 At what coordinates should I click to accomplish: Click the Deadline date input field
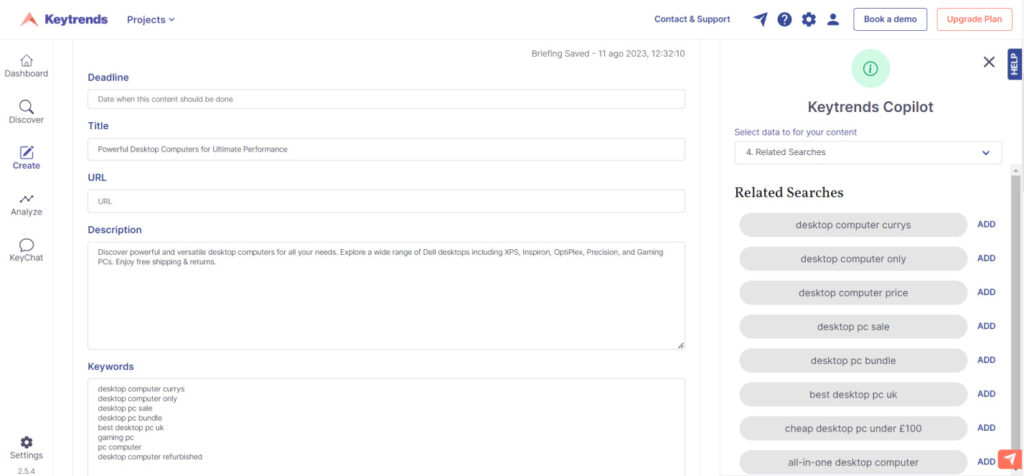click(386, 99)
